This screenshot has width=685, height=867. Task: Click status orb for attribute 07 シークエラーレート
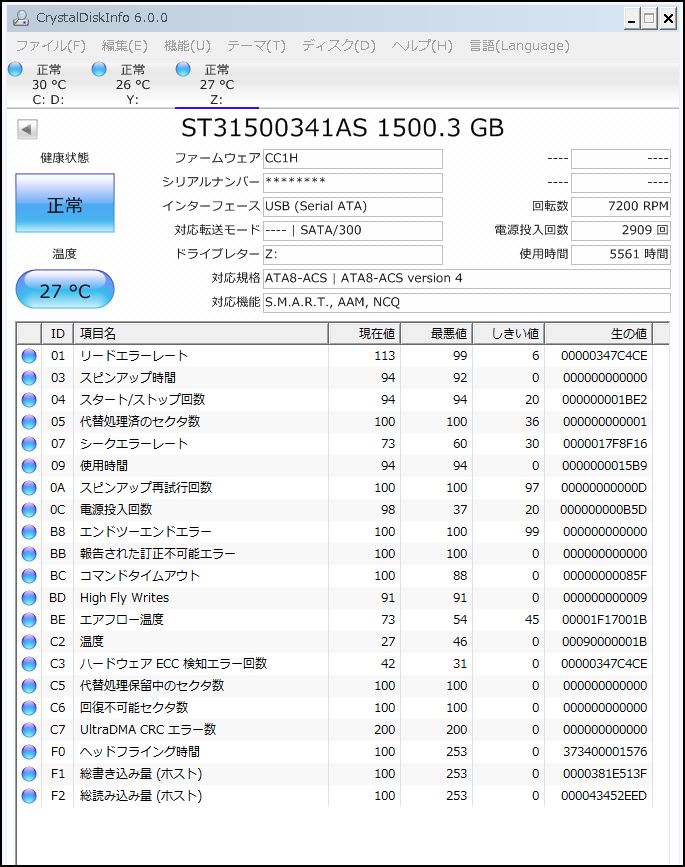(29, 444)
